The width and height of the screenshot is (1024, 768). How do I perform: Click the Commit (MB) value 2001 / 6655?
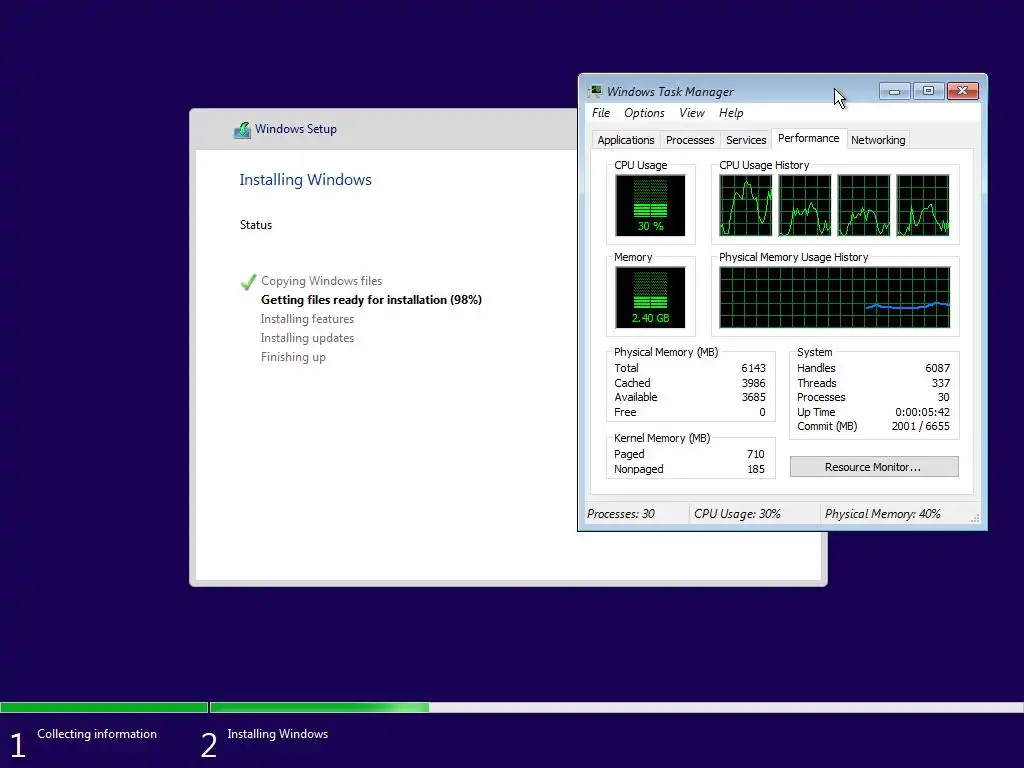coord(920,426)
